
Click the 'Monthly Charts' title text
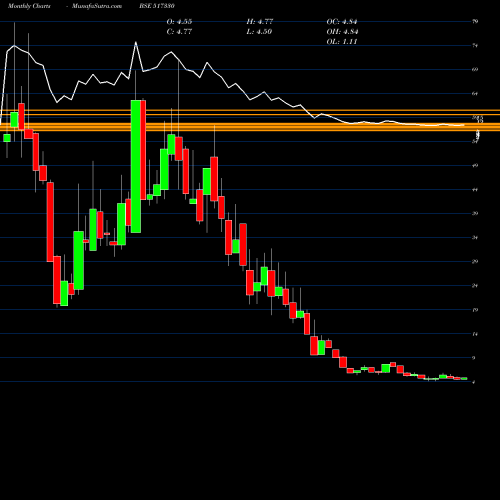29,6
